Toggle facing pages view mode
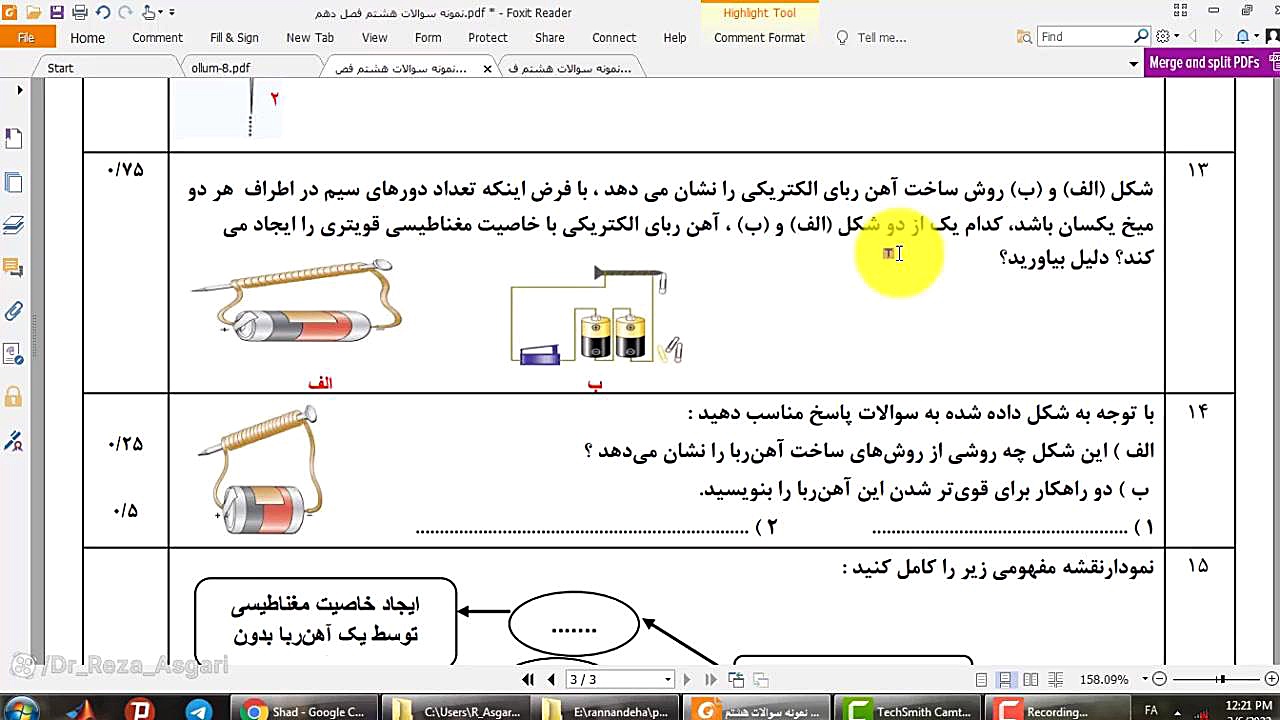1280x720 pixels. pos(1030,680)
